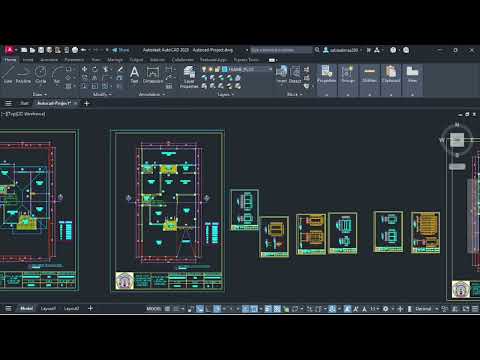Screen dimensions: 480x360
Task: Open the quick access toolbar customize arrow
Action: 107,50
